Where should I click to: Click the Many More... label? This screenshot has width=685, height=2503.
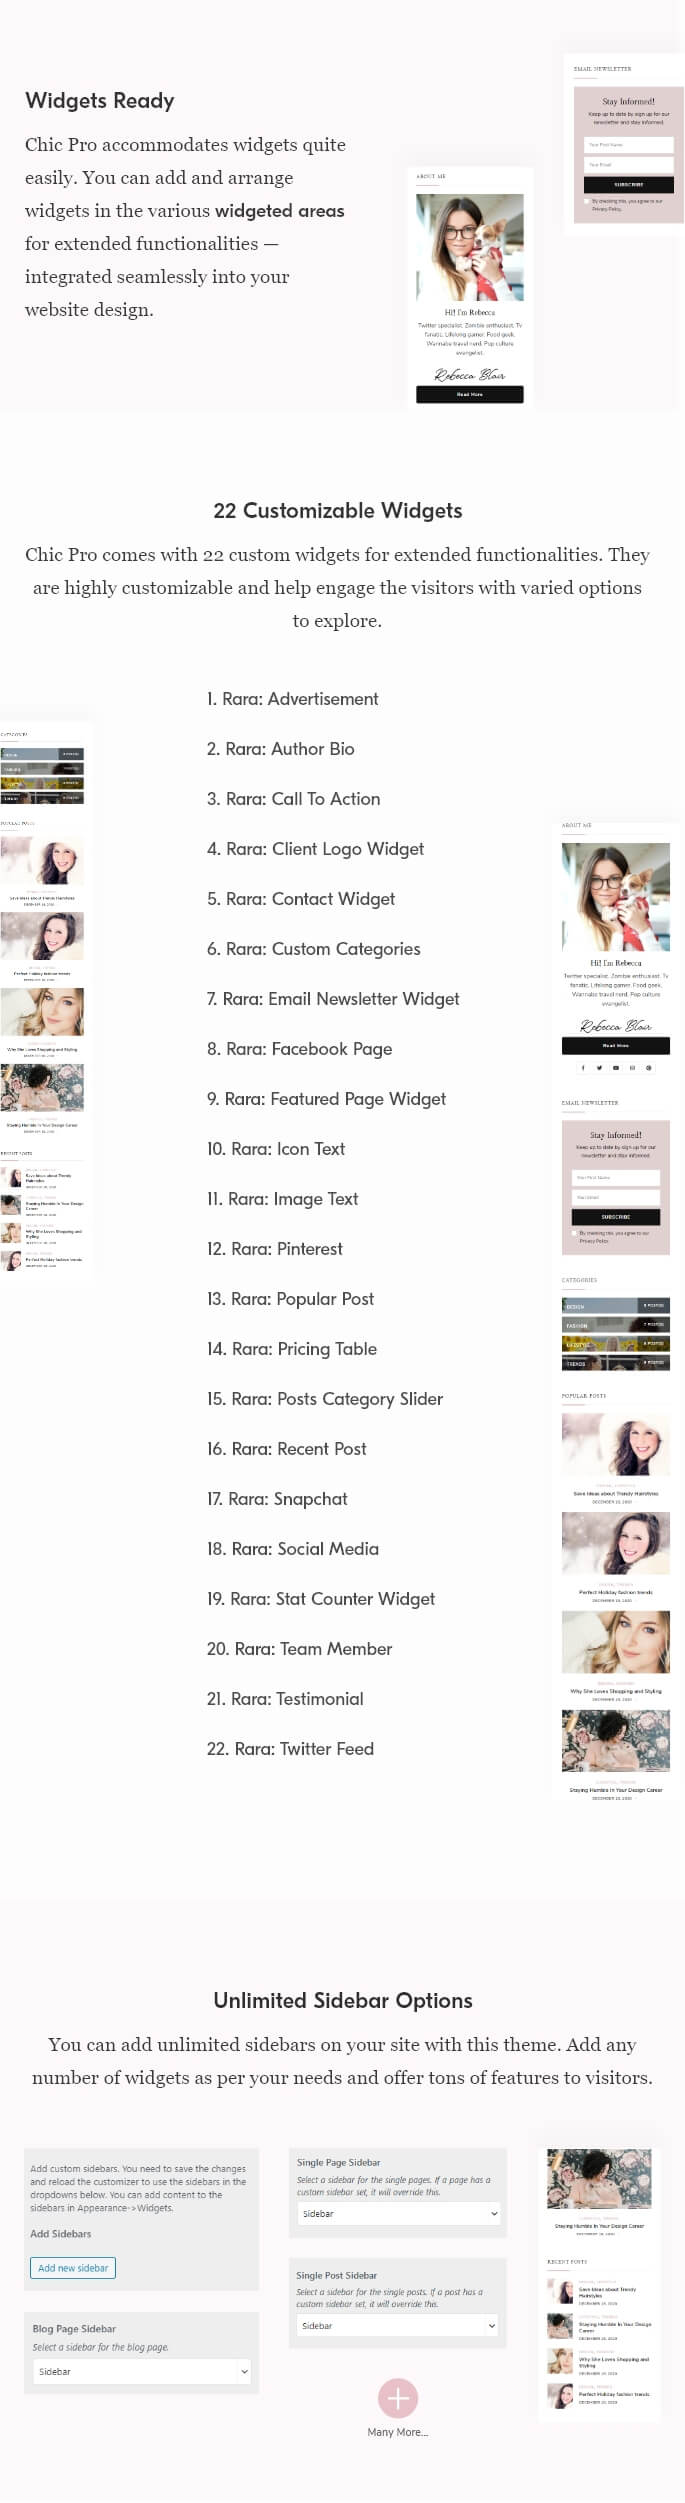click(x=397, y=2431)
